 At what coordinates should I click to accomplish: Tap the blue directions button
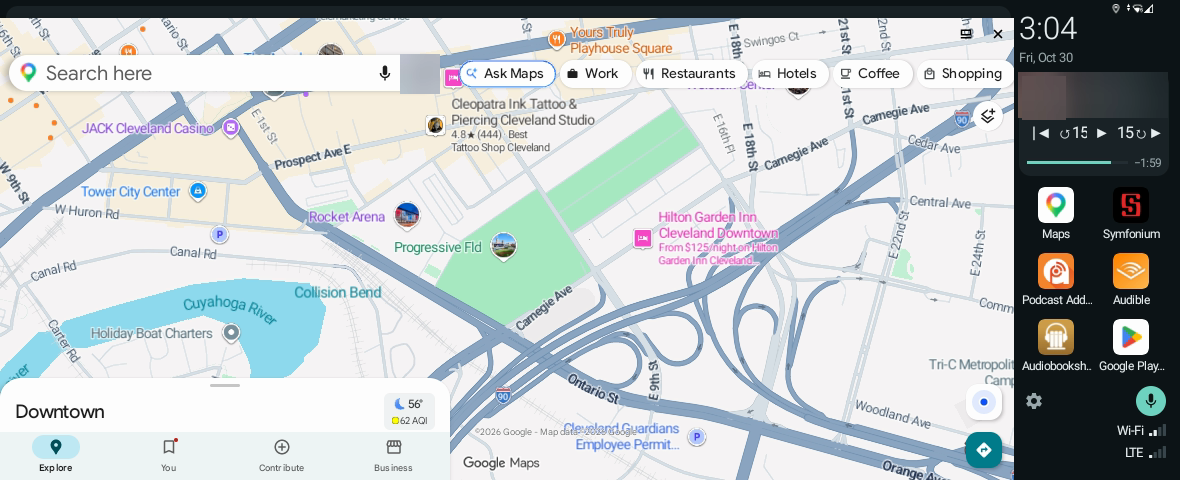tap(984, 450)
